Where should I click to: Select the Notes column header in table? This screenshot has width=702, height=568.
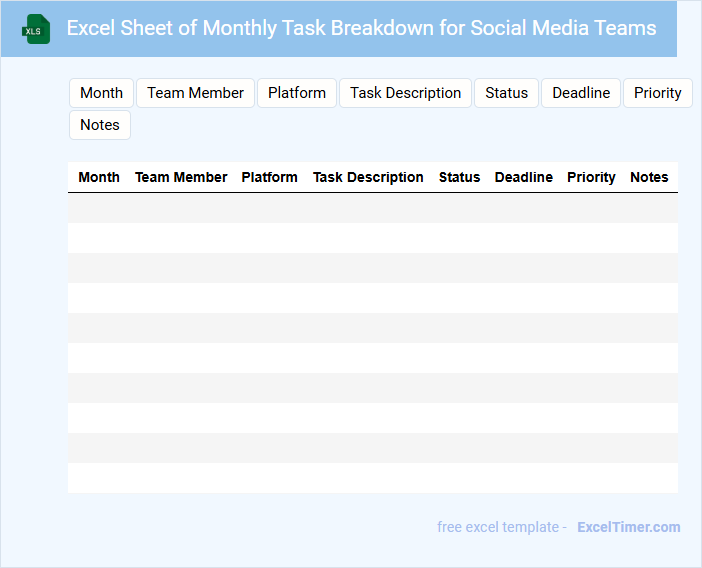click(x=649, y=177)
